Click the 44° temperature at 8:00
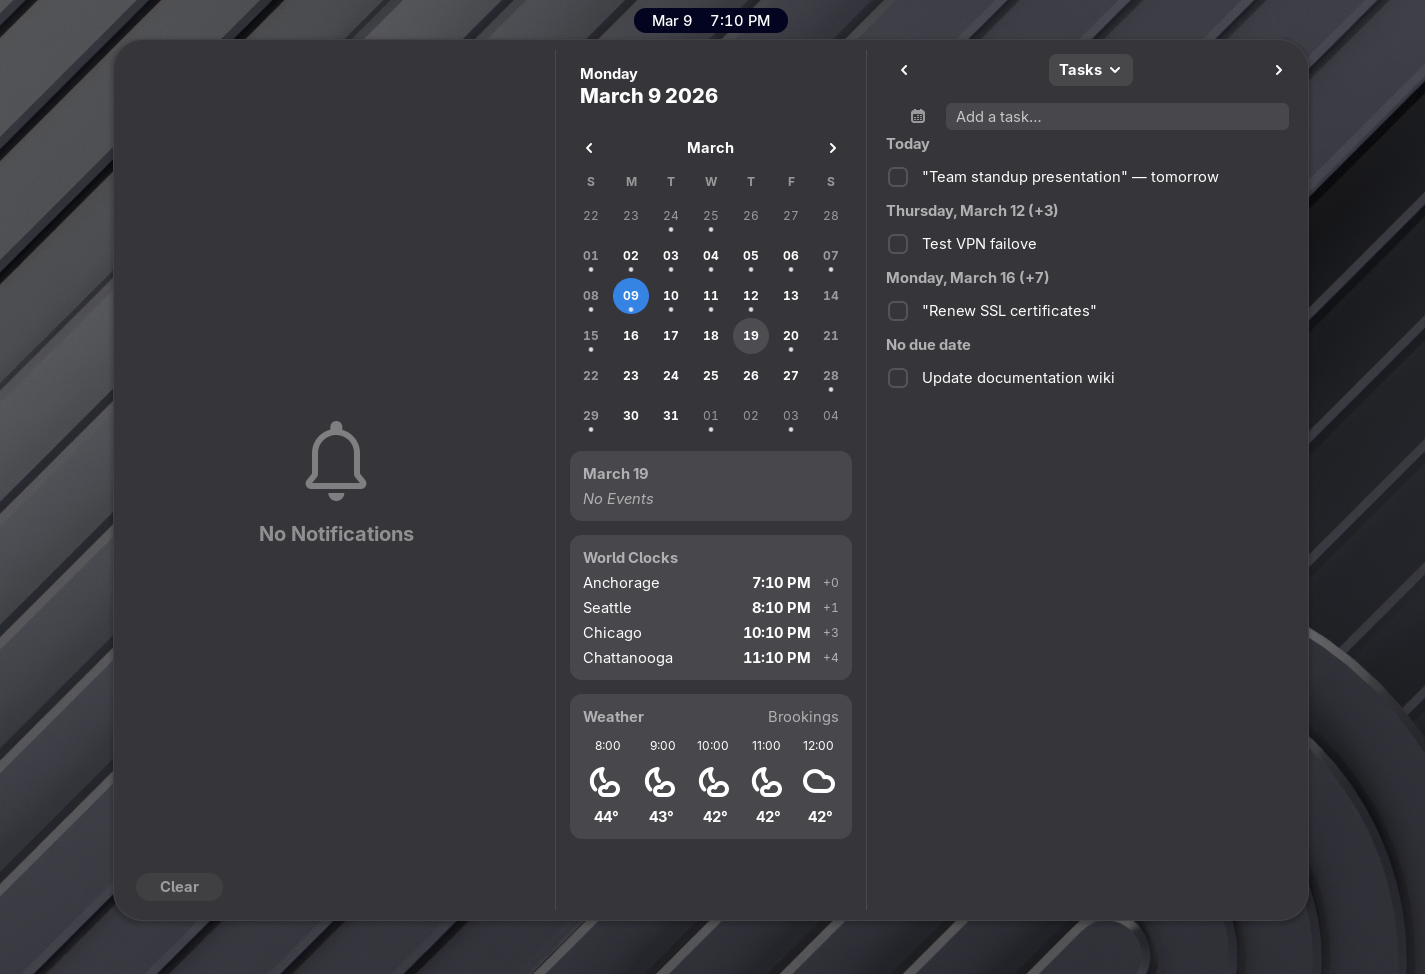This screenshot has width=1425, height=974. [x=606, y=817]
